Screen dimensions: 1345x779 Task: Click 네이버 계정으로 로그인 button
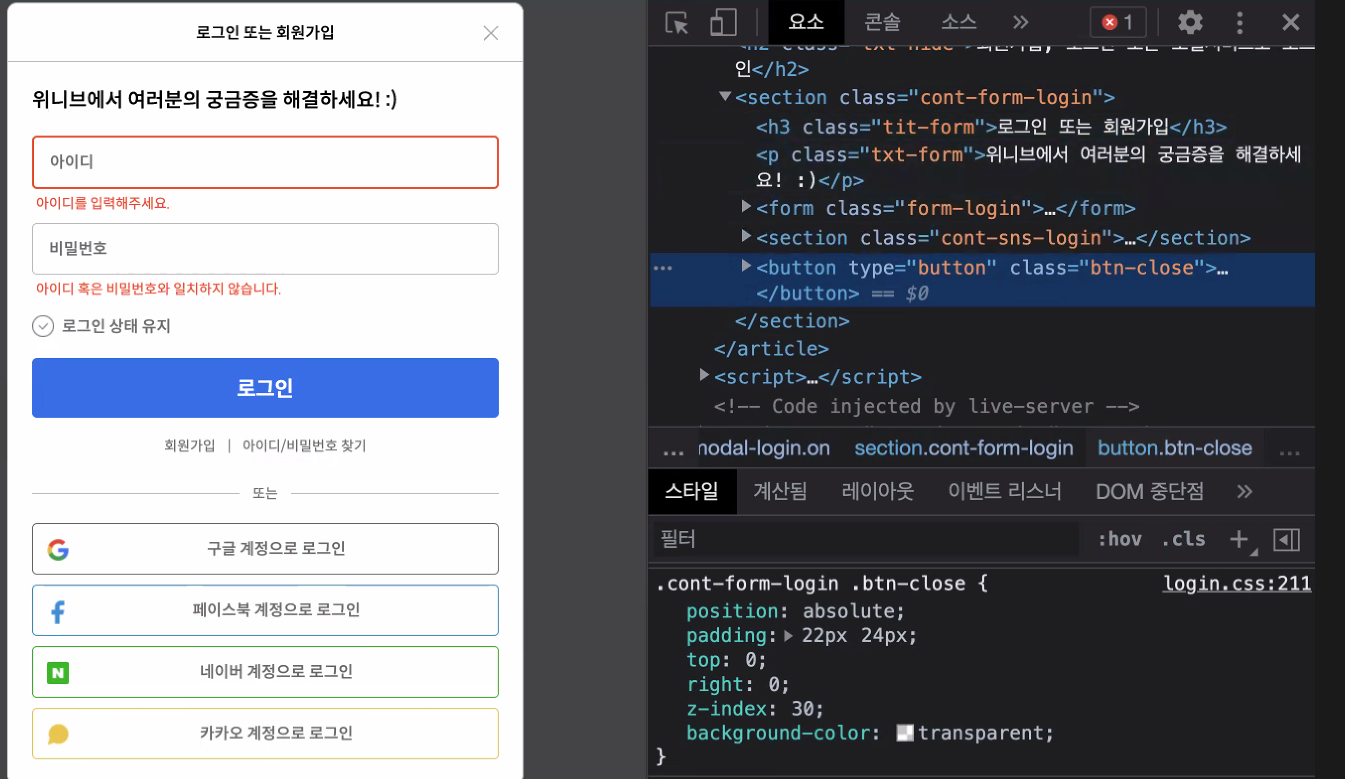click(265, 672)
